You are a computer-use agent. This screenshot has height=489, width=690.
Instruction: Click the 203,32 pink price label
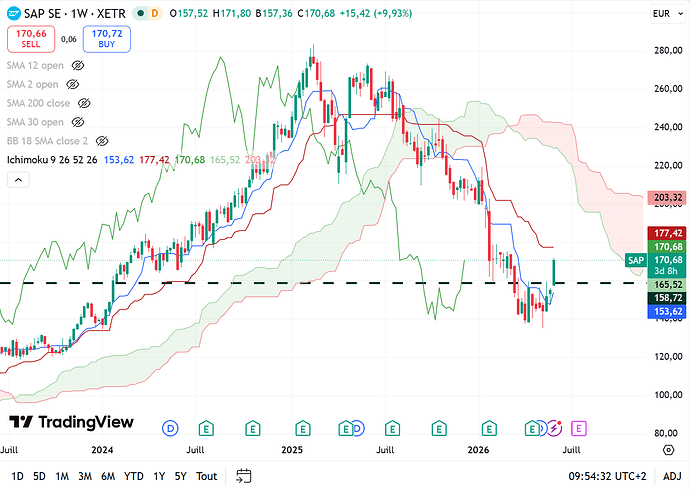[x=667, y=197]
